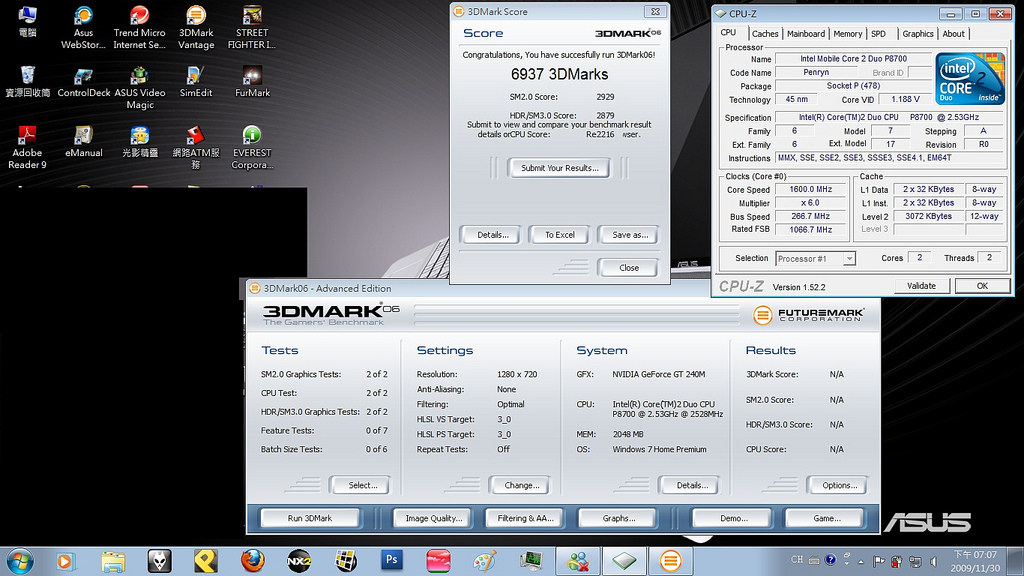Open the eManual desktop icon
Viewport: 1024px width, 576px height.
84,142
